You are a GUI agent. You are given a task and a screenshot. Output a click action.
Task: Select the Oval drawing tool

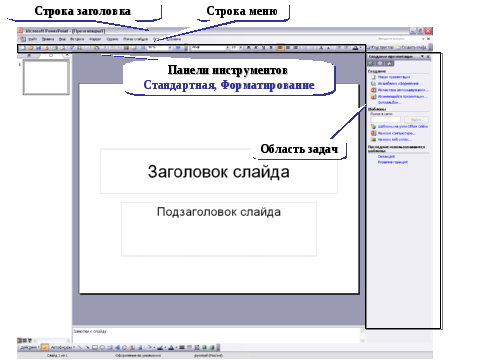tap(102, 347)
